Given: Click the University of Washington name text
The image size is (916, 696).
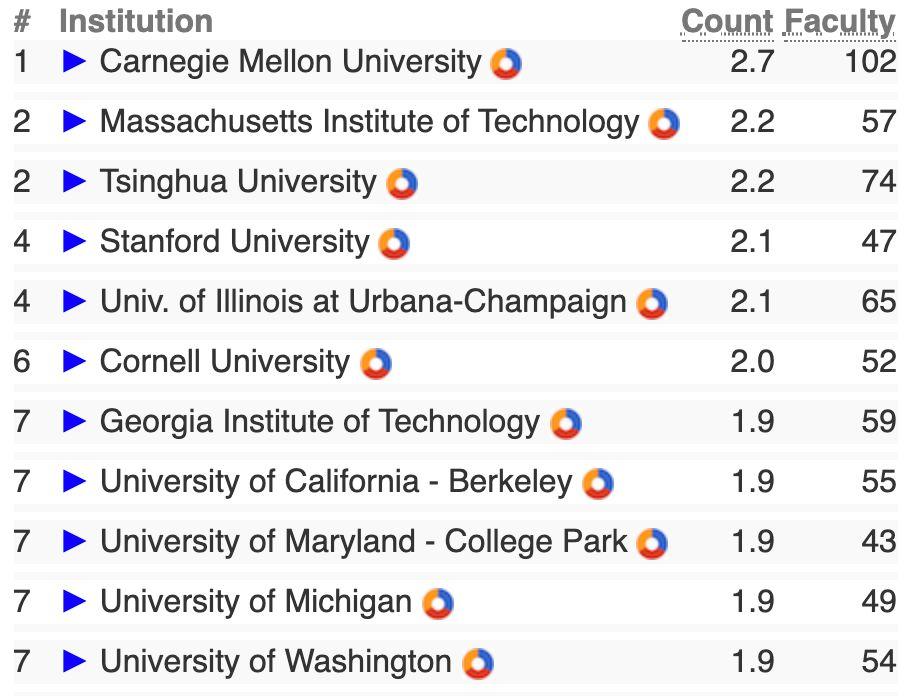Looking at the screenshot, I should pos(275,662).
